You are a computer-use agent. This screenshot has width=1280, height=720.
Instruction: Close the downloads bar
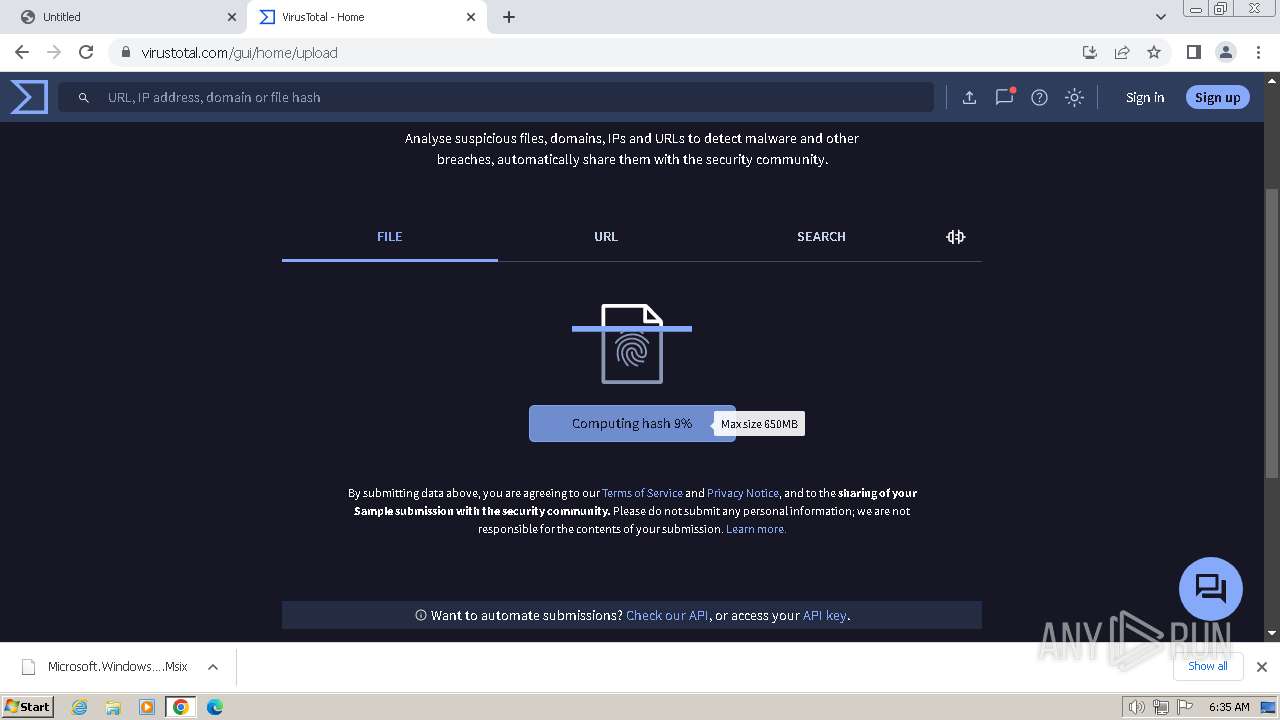coord(1261,667)
